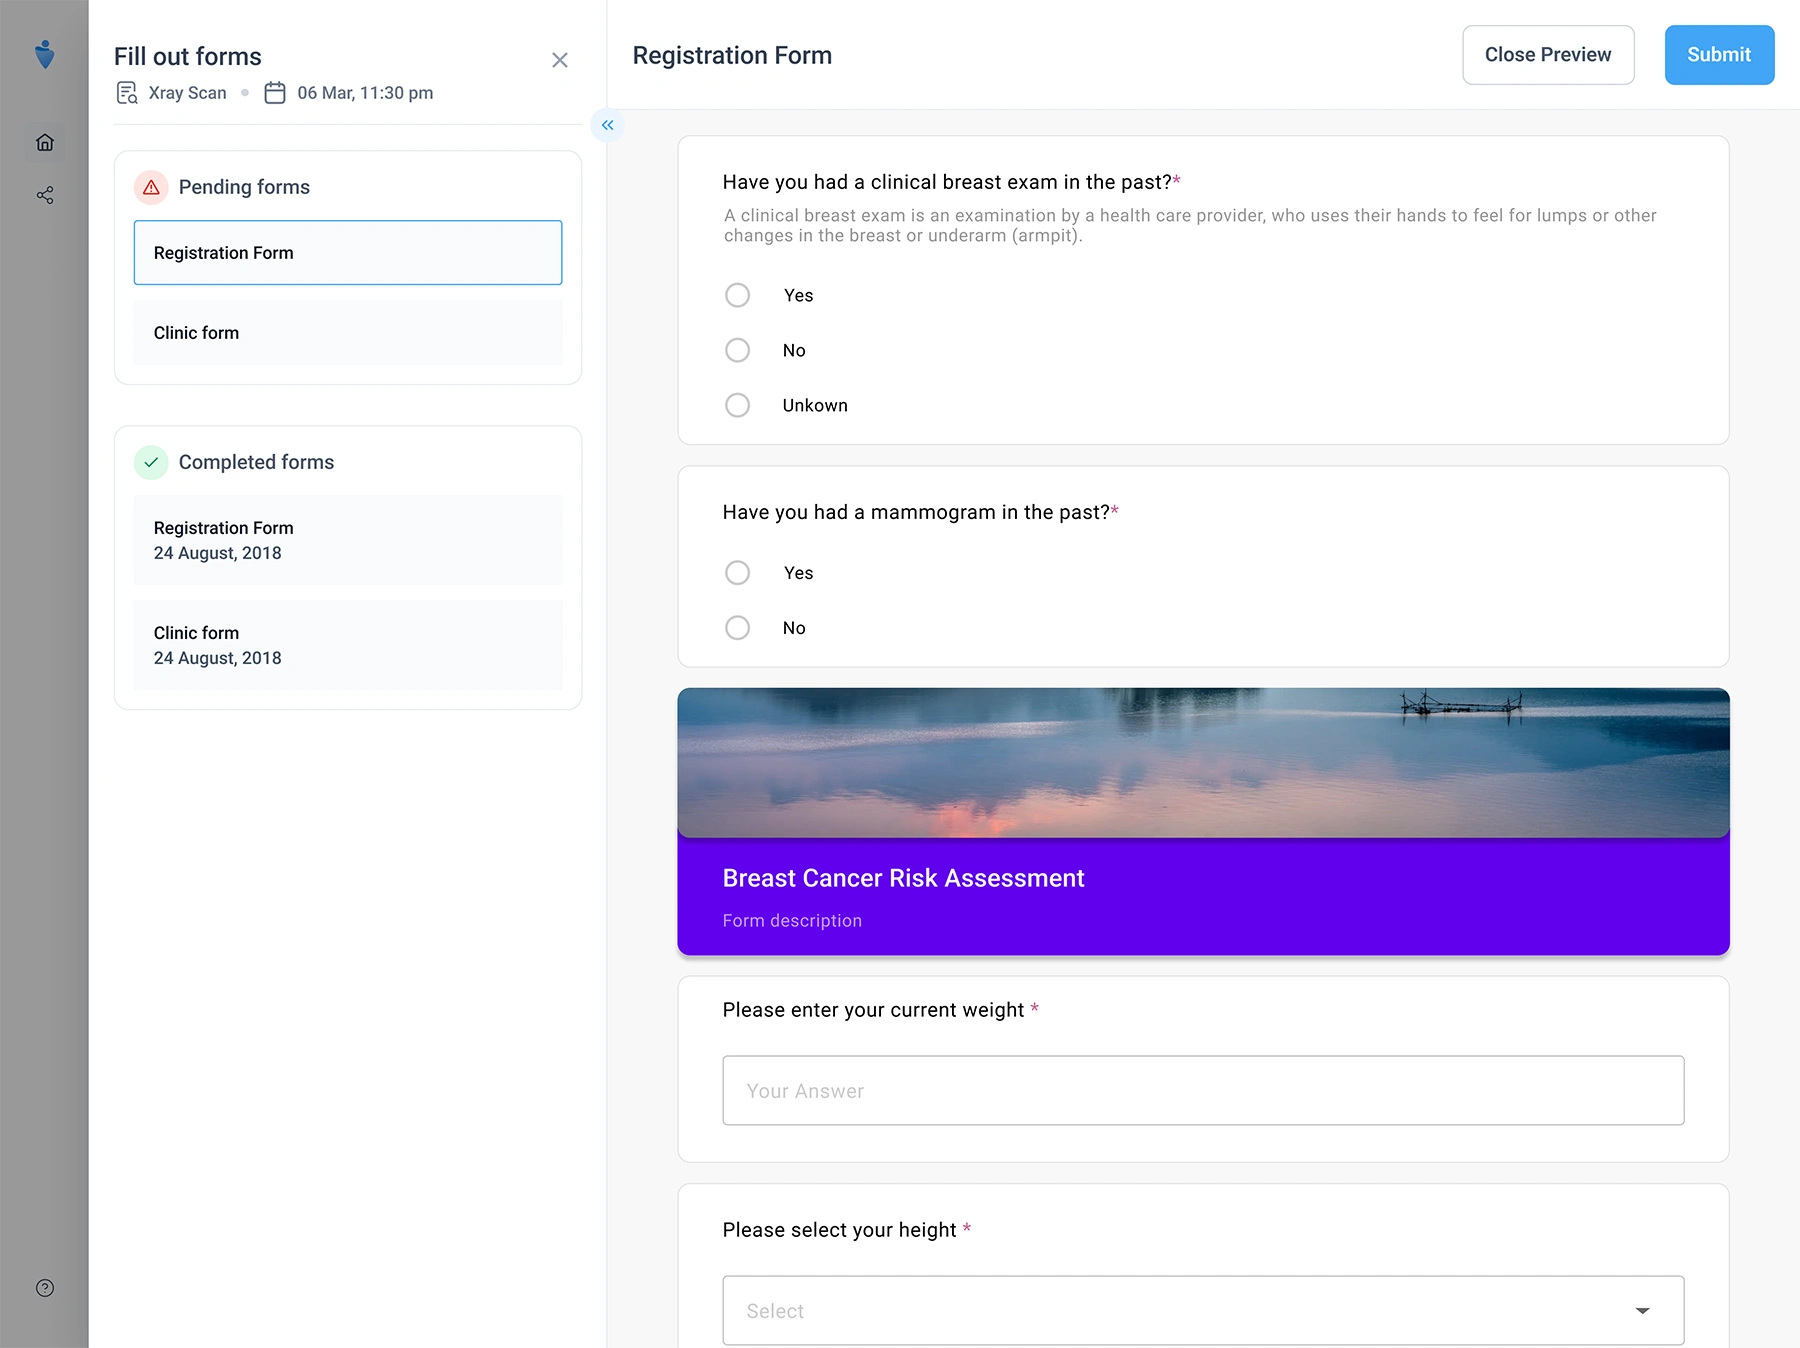Click the Fill out forms title

pos(188,56)
